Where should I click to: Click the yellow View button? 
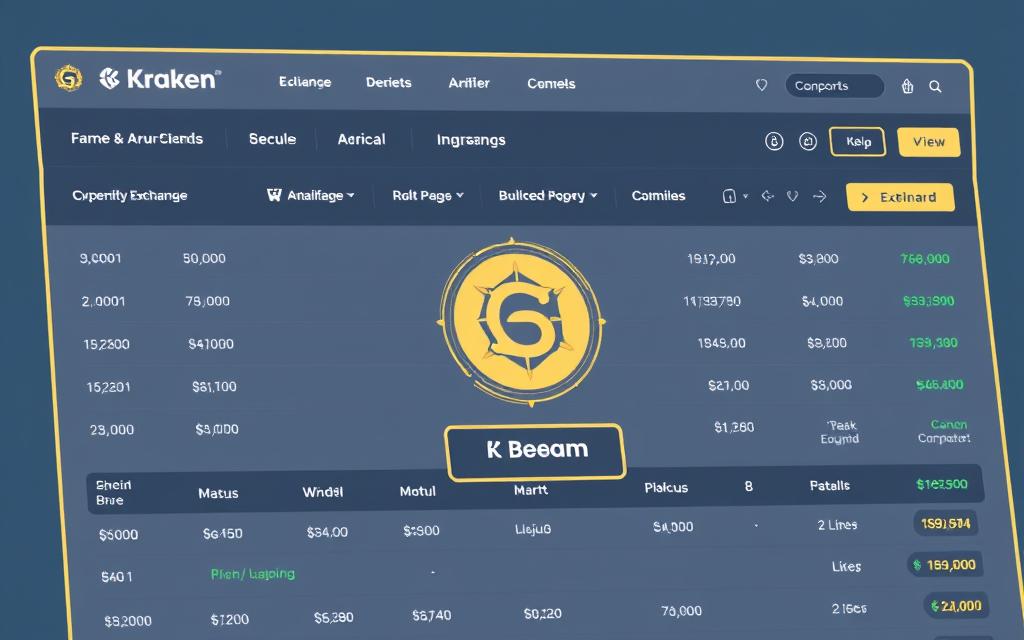tap(929, 142)
